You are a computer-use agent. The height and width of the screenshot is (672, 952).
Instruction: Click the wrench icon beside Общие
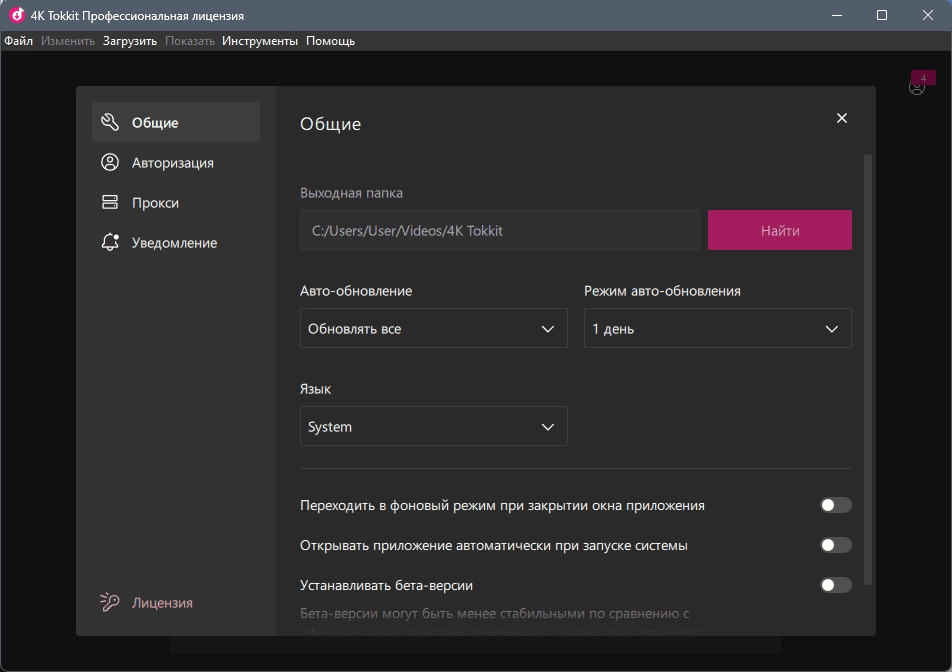point(110,122)
